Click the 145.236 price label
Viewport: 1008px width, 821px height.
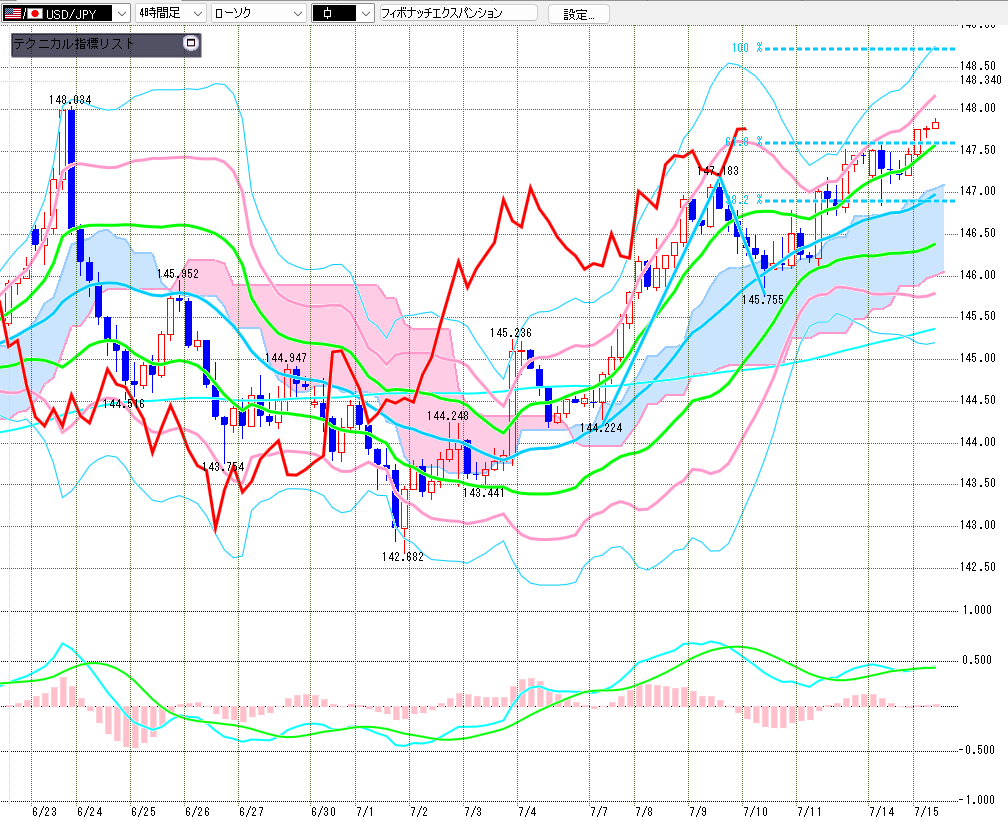510,332
